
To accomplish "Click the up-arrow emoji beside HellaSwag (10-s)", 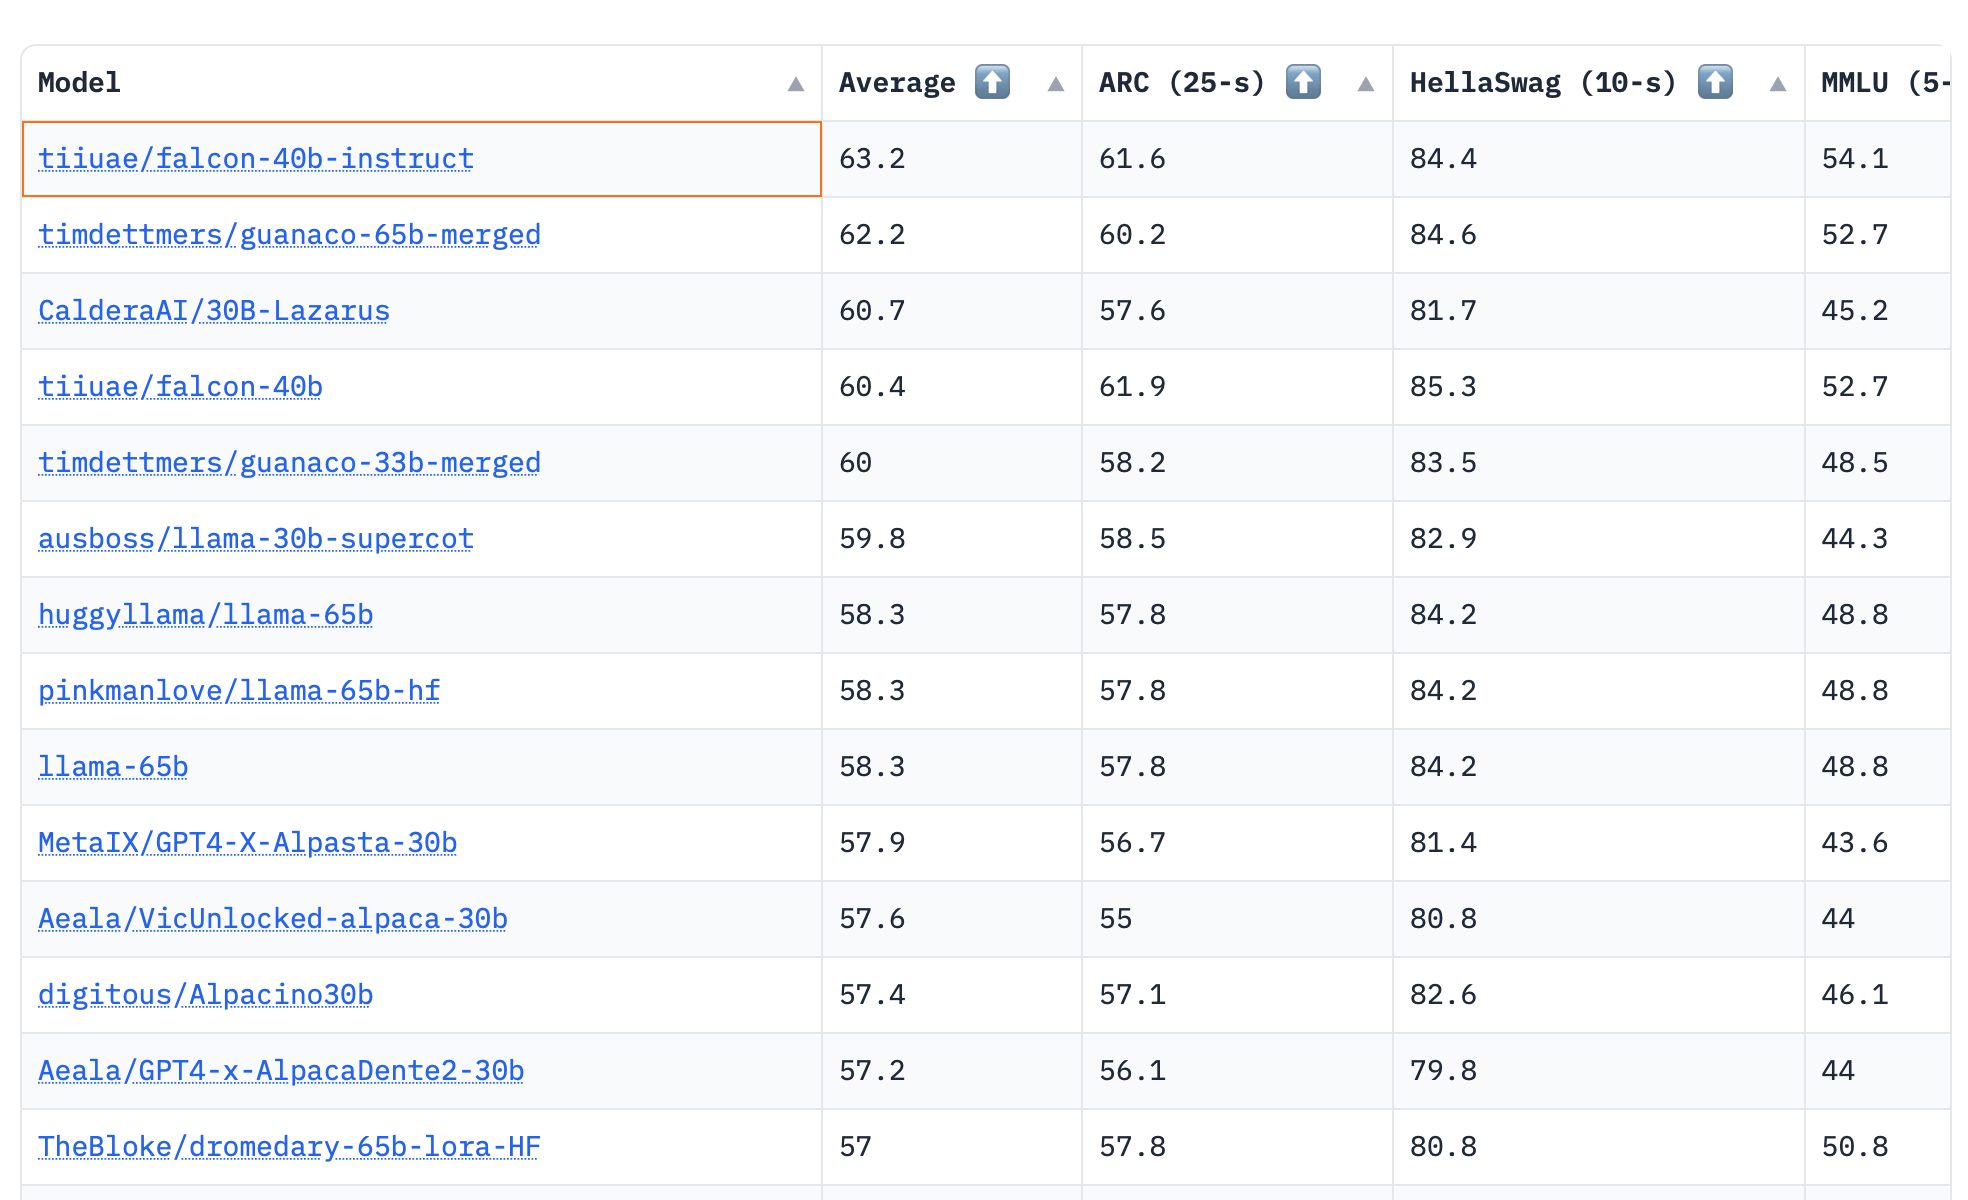I will click(1715, 82).
